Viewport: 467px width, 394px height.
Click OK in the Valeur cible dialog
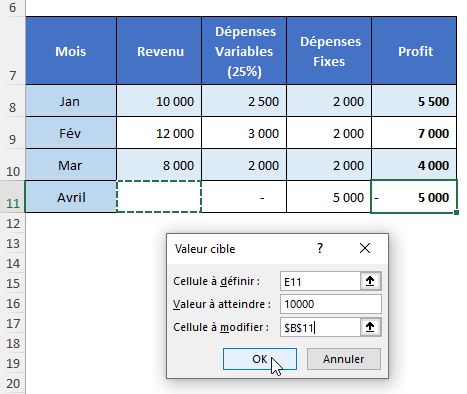[260, 359]
